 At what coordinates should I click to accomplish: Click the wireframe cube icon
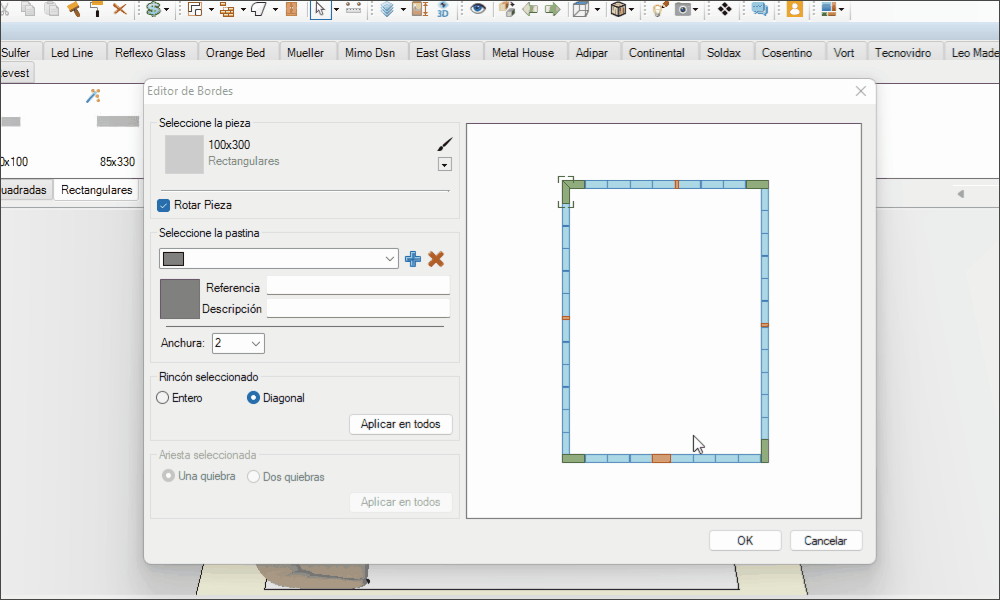(x=581, y=9)
